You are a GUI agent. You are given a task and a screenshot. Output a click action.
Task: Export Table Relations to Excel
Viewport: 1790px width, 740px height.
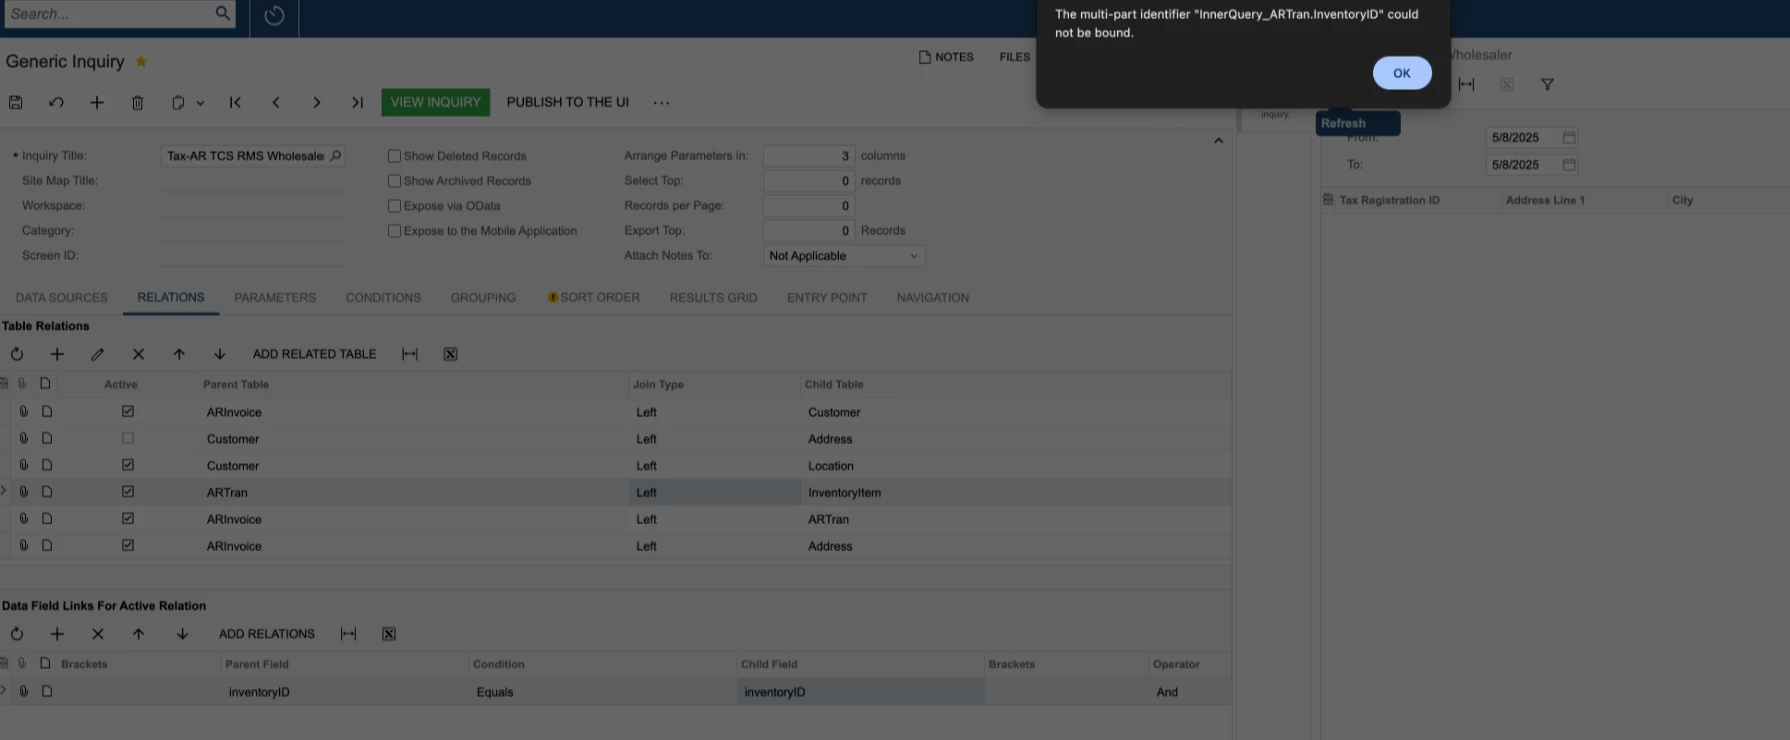[451, 354]
